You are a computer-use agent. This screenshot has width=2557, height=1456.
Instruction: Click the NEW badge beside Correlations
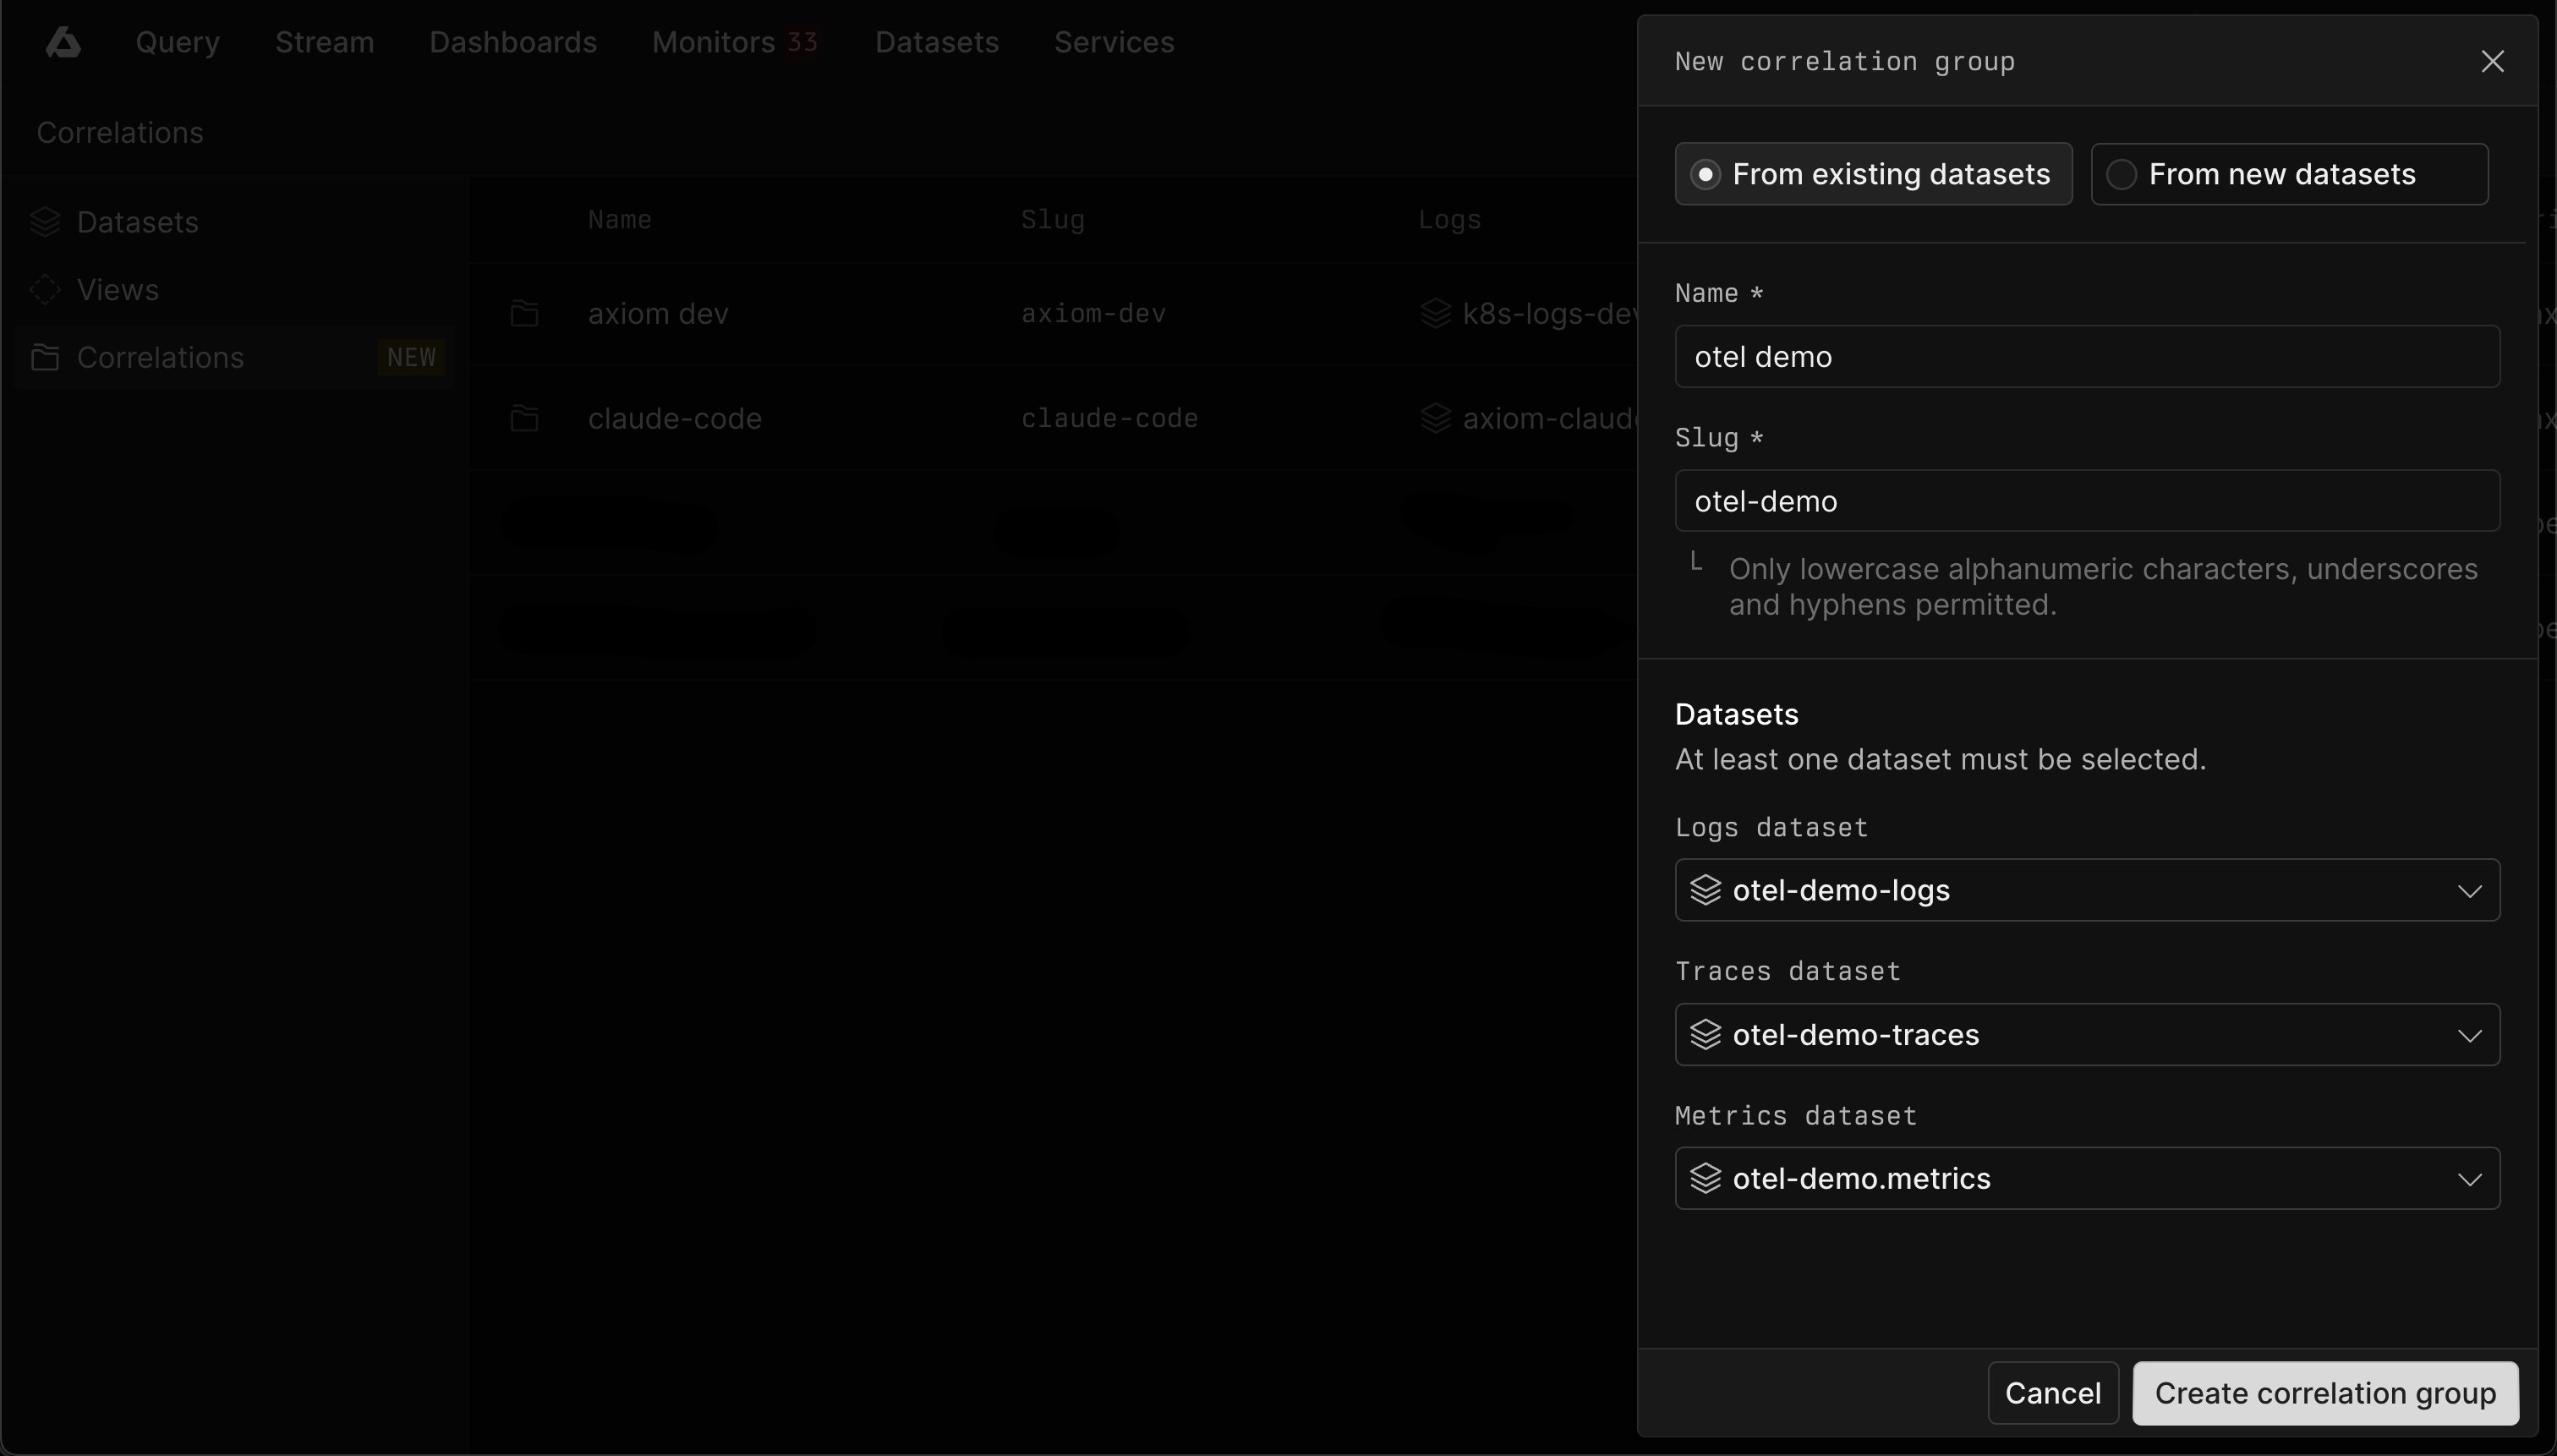411,358
